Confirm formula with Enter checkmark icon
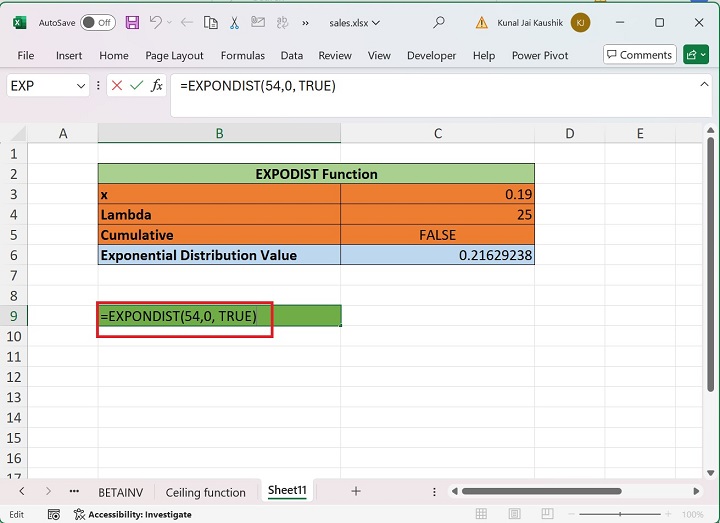 pyautogui.click(x=137, y=86)
